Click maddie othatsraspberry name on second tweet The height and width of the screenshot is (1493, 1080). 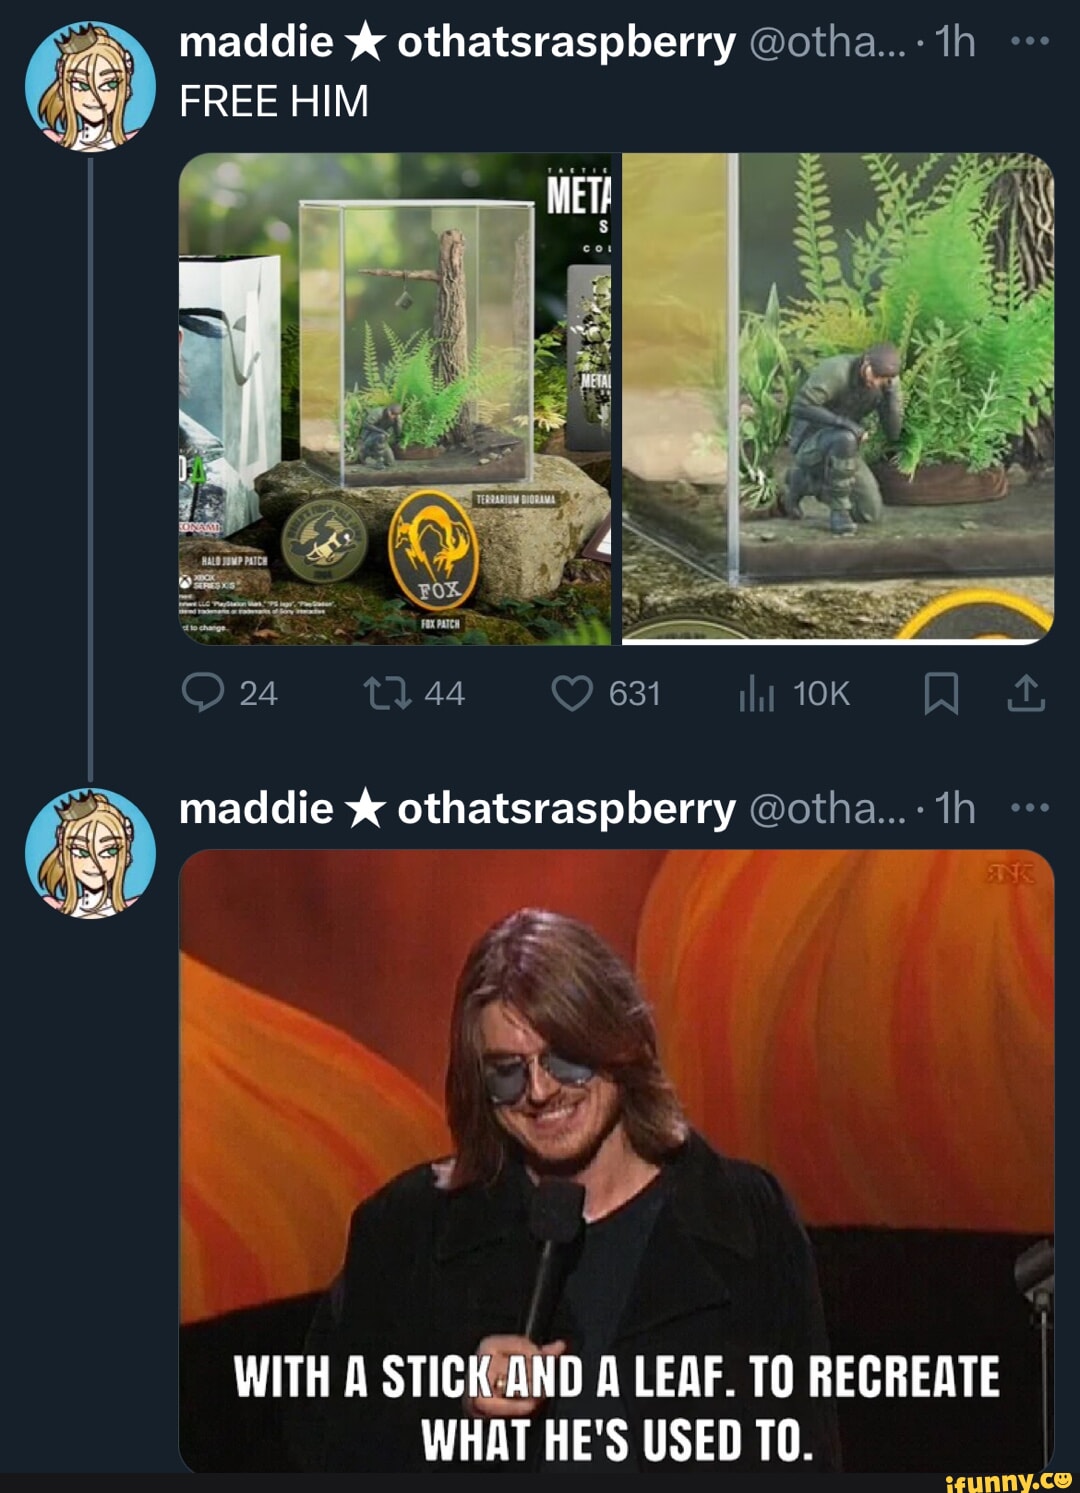(x=457, y=808)
